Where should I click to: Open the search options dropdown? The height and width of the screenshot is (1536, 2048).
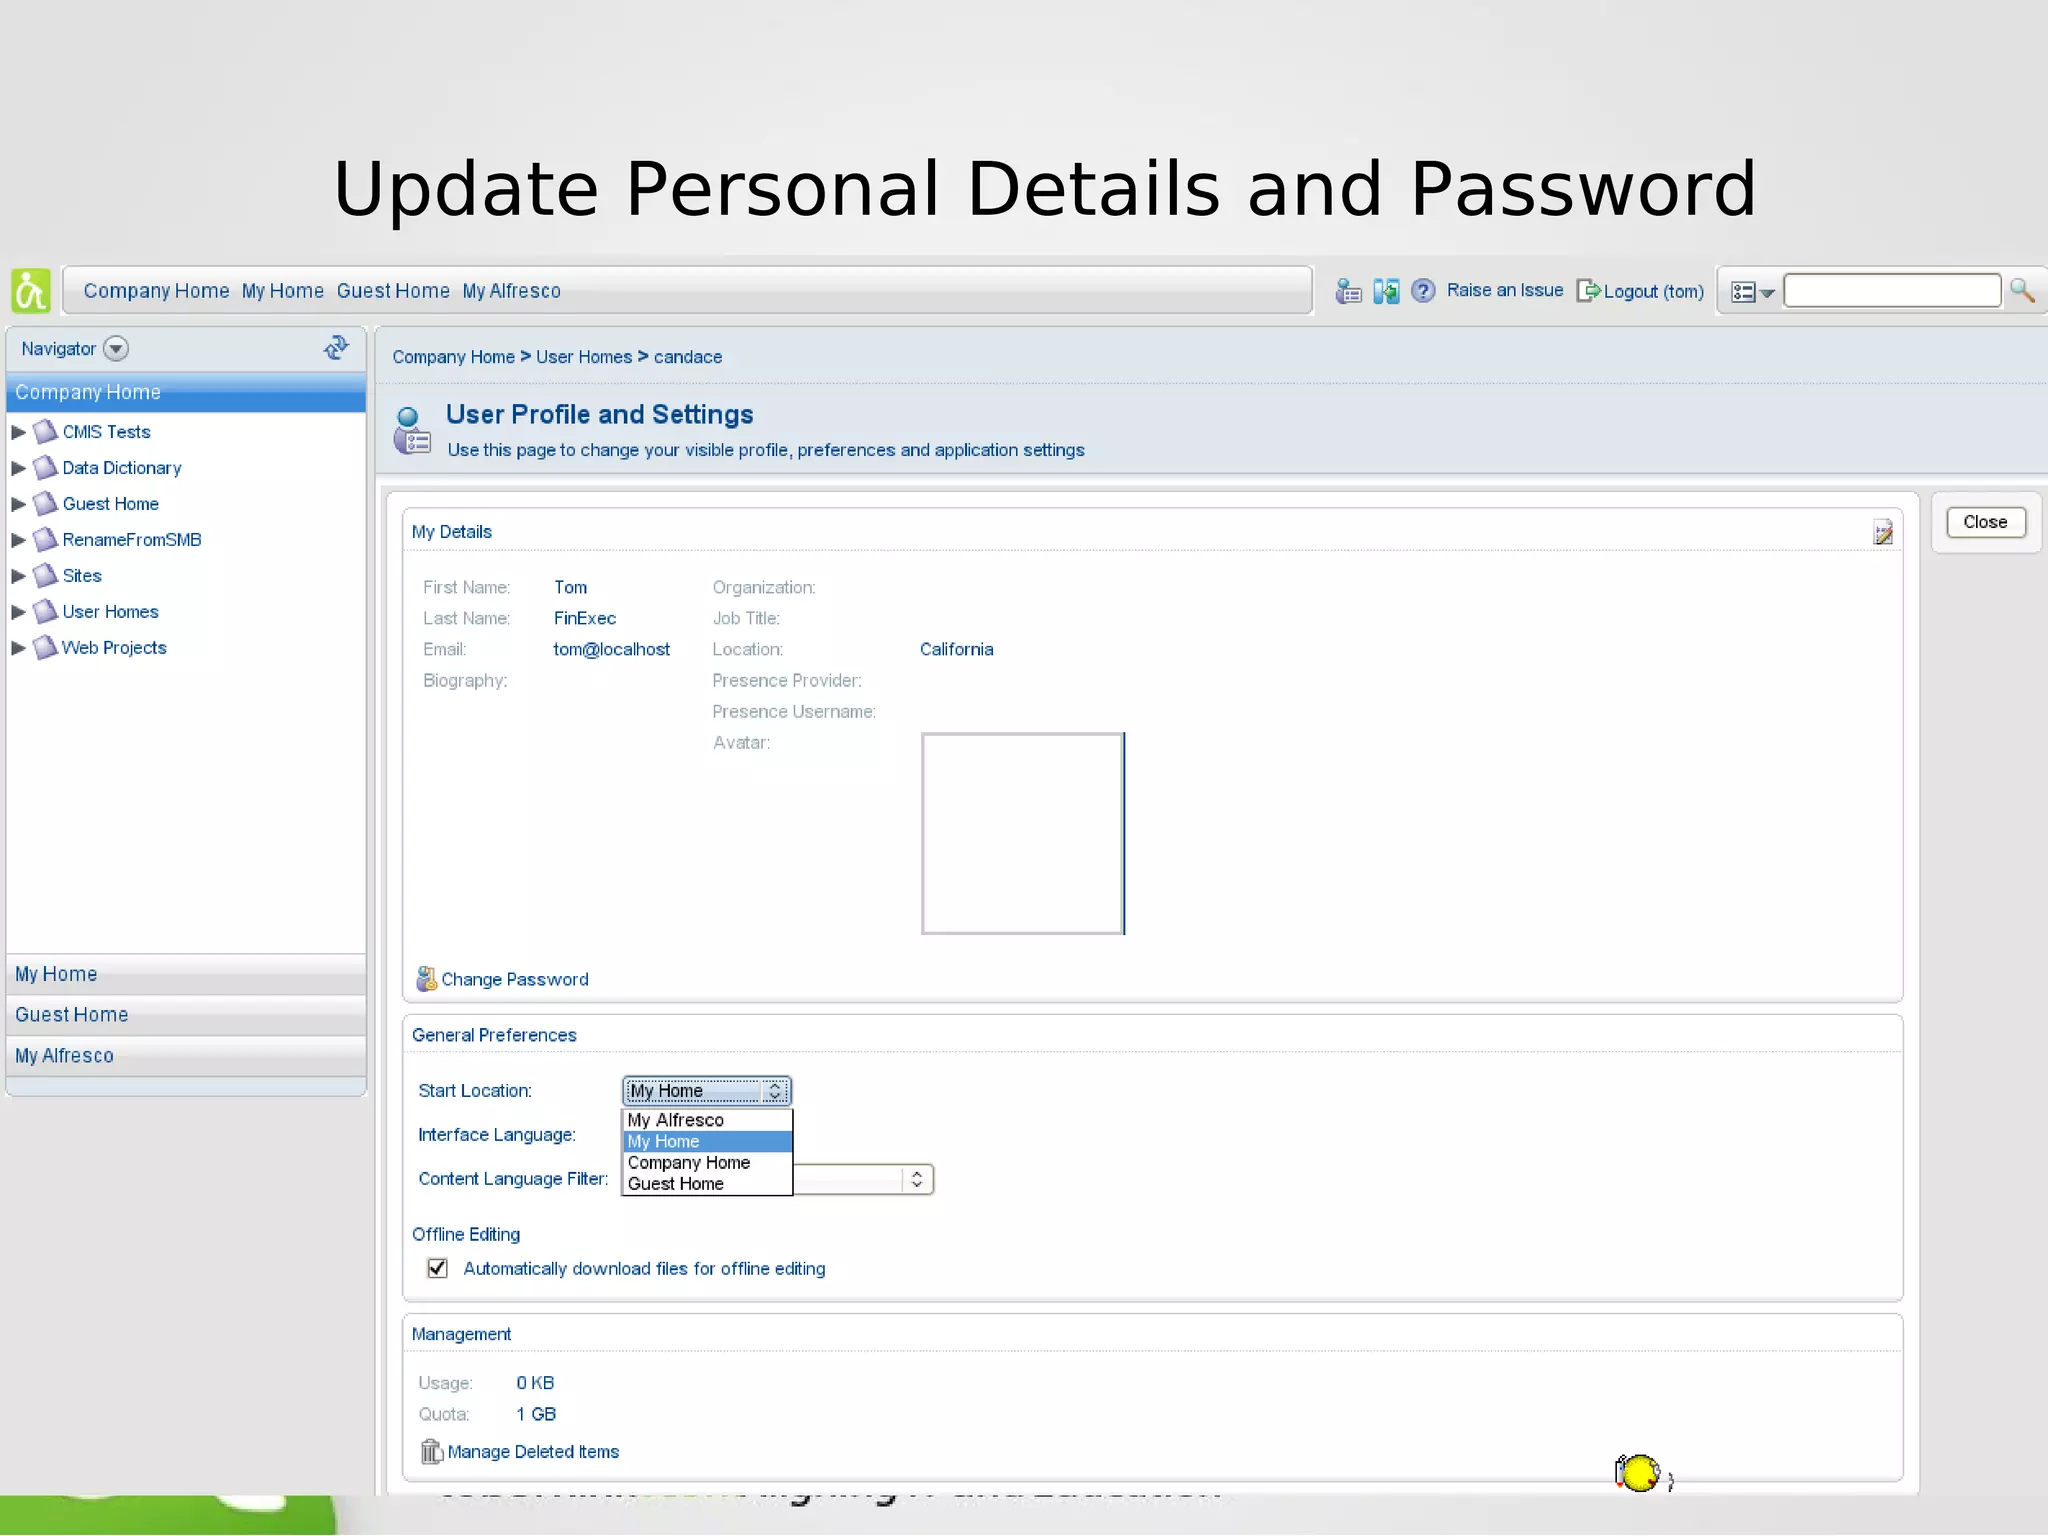(1752, 292)
